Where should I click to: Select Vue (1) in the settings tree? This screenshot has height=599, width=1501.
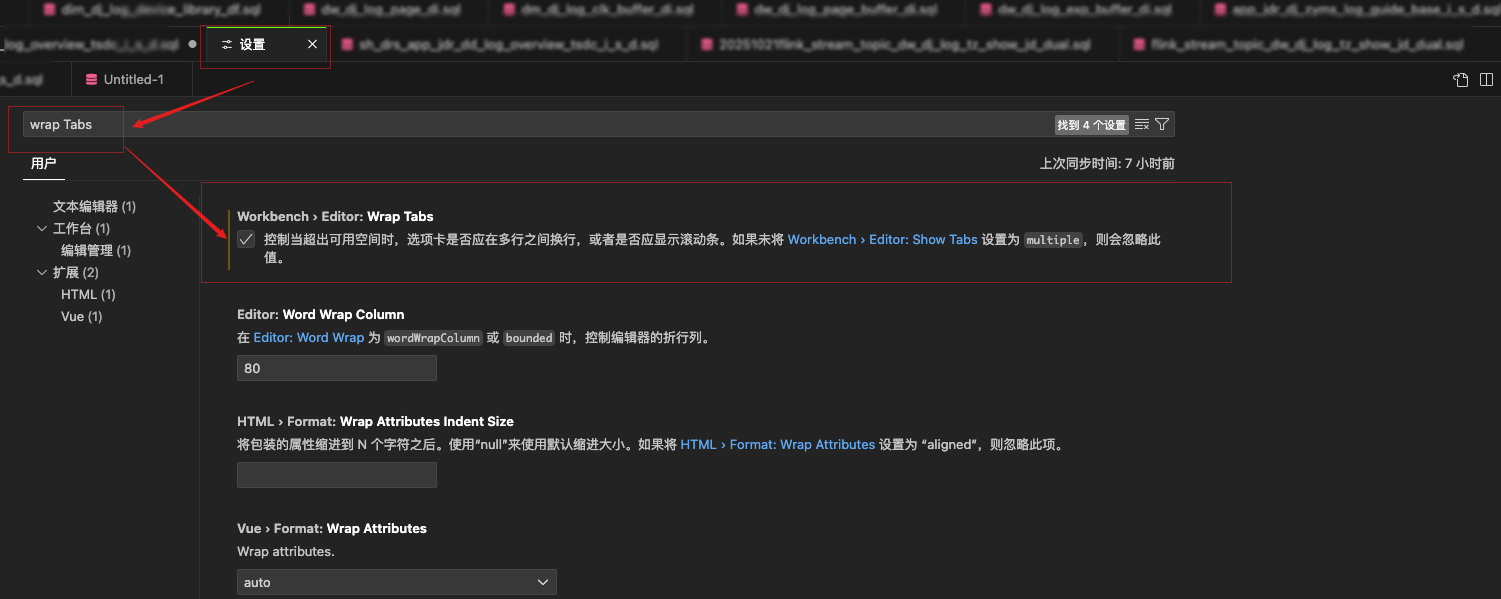point(82,317)
